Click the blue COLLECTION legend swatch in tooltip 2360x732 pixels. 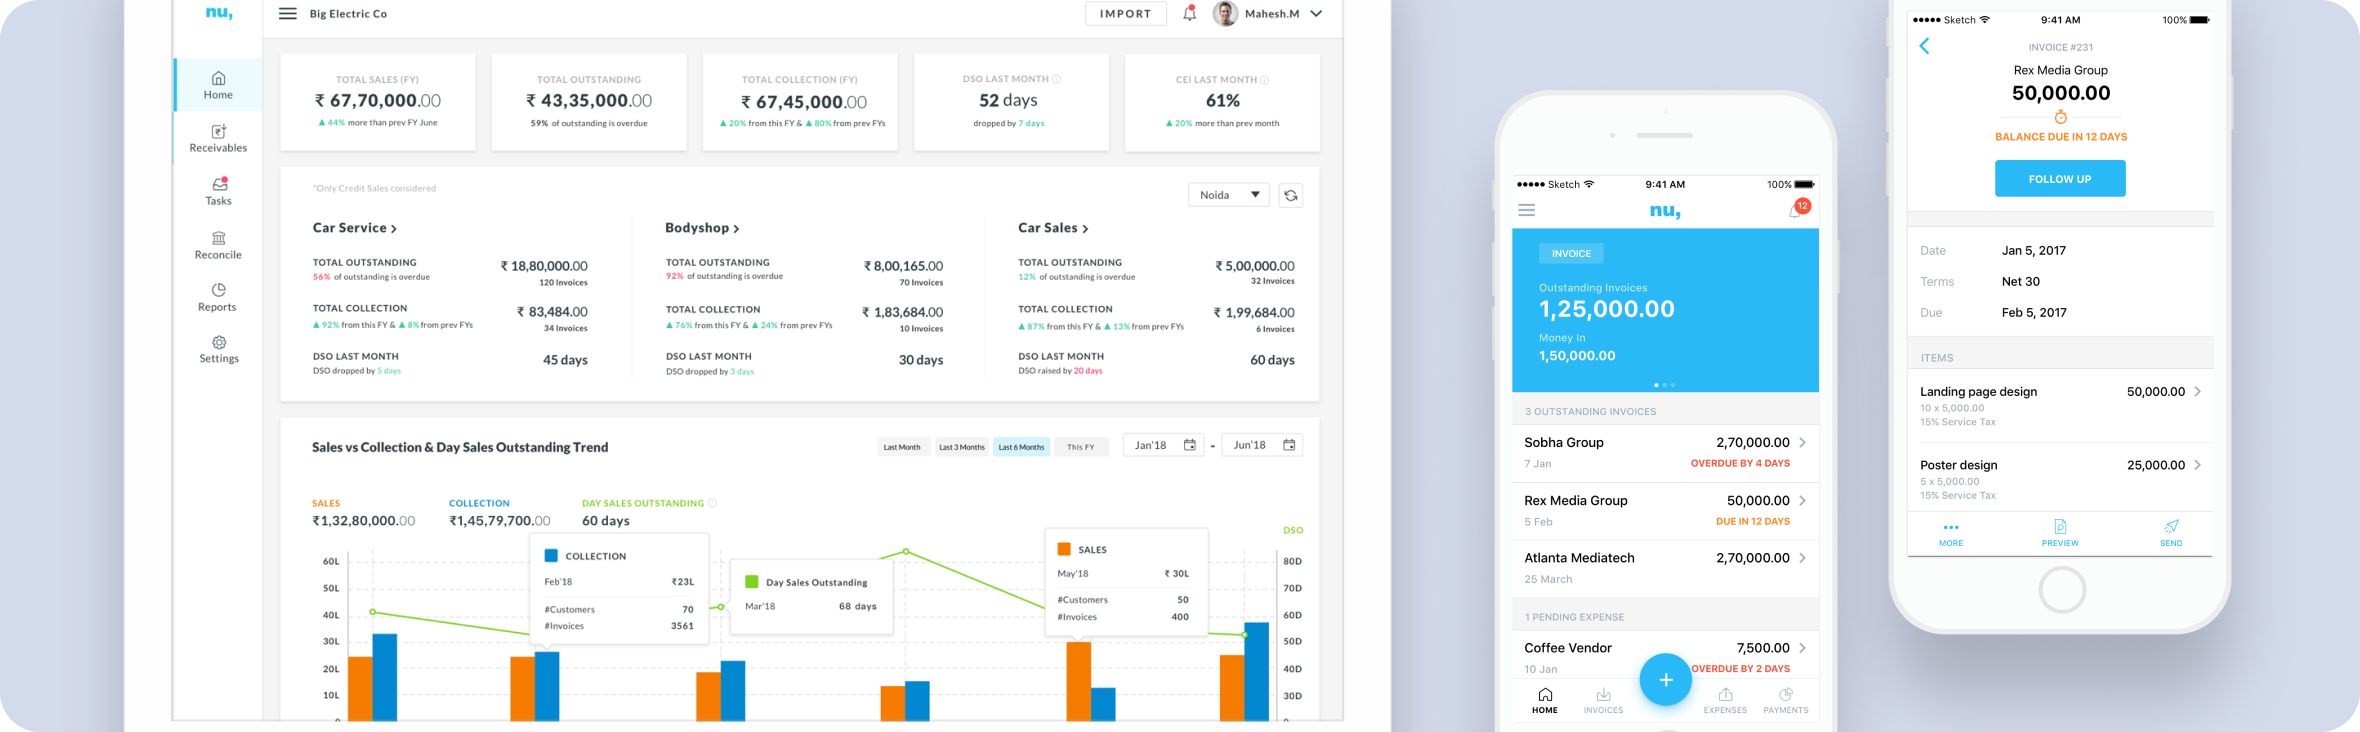551,555
